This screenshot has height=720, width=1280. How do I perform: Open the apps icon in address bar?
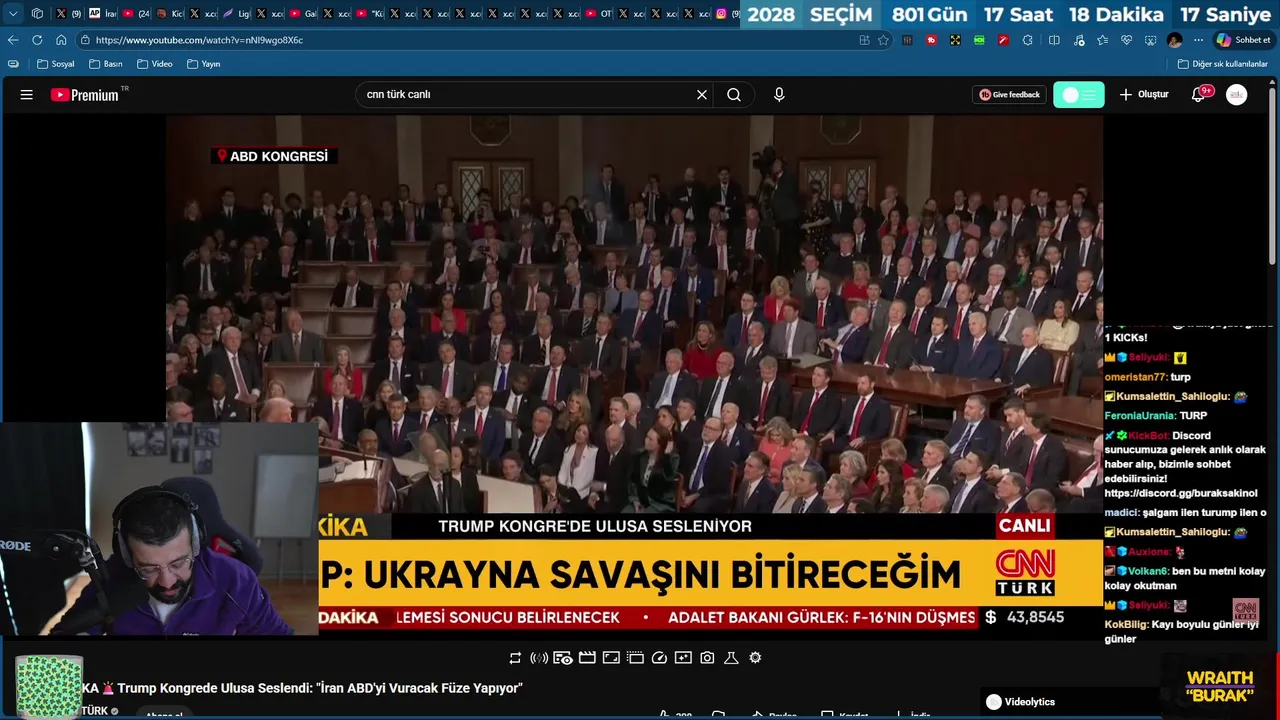[864, 40]
